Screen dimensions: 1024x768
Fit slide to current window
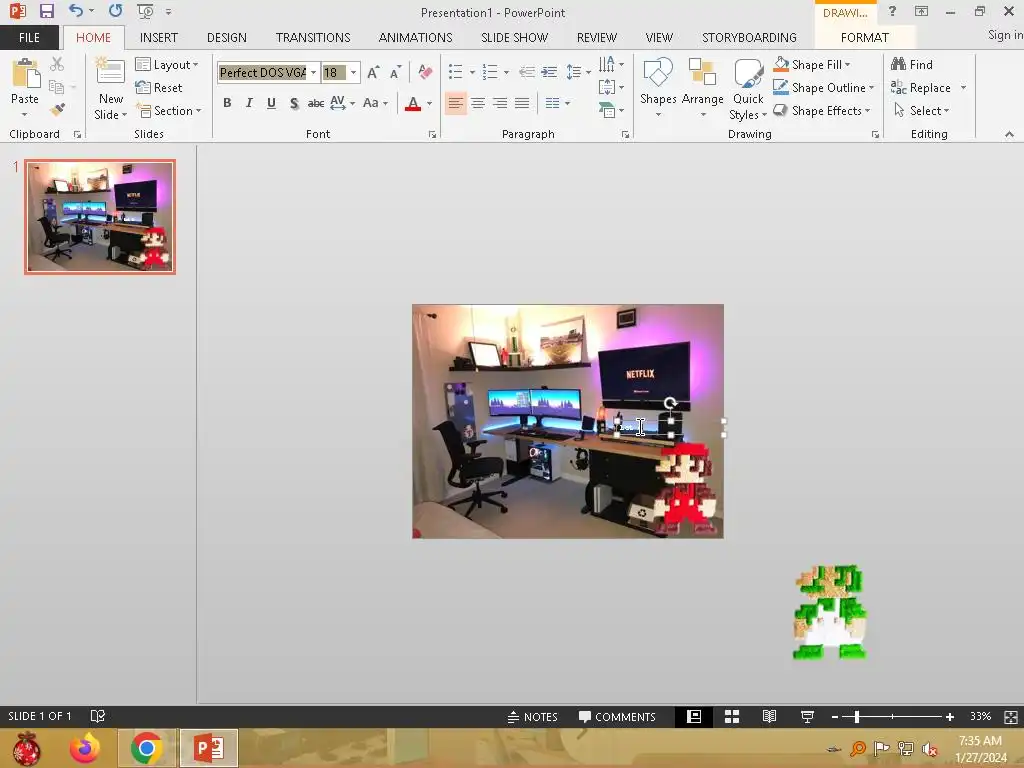1011,717
